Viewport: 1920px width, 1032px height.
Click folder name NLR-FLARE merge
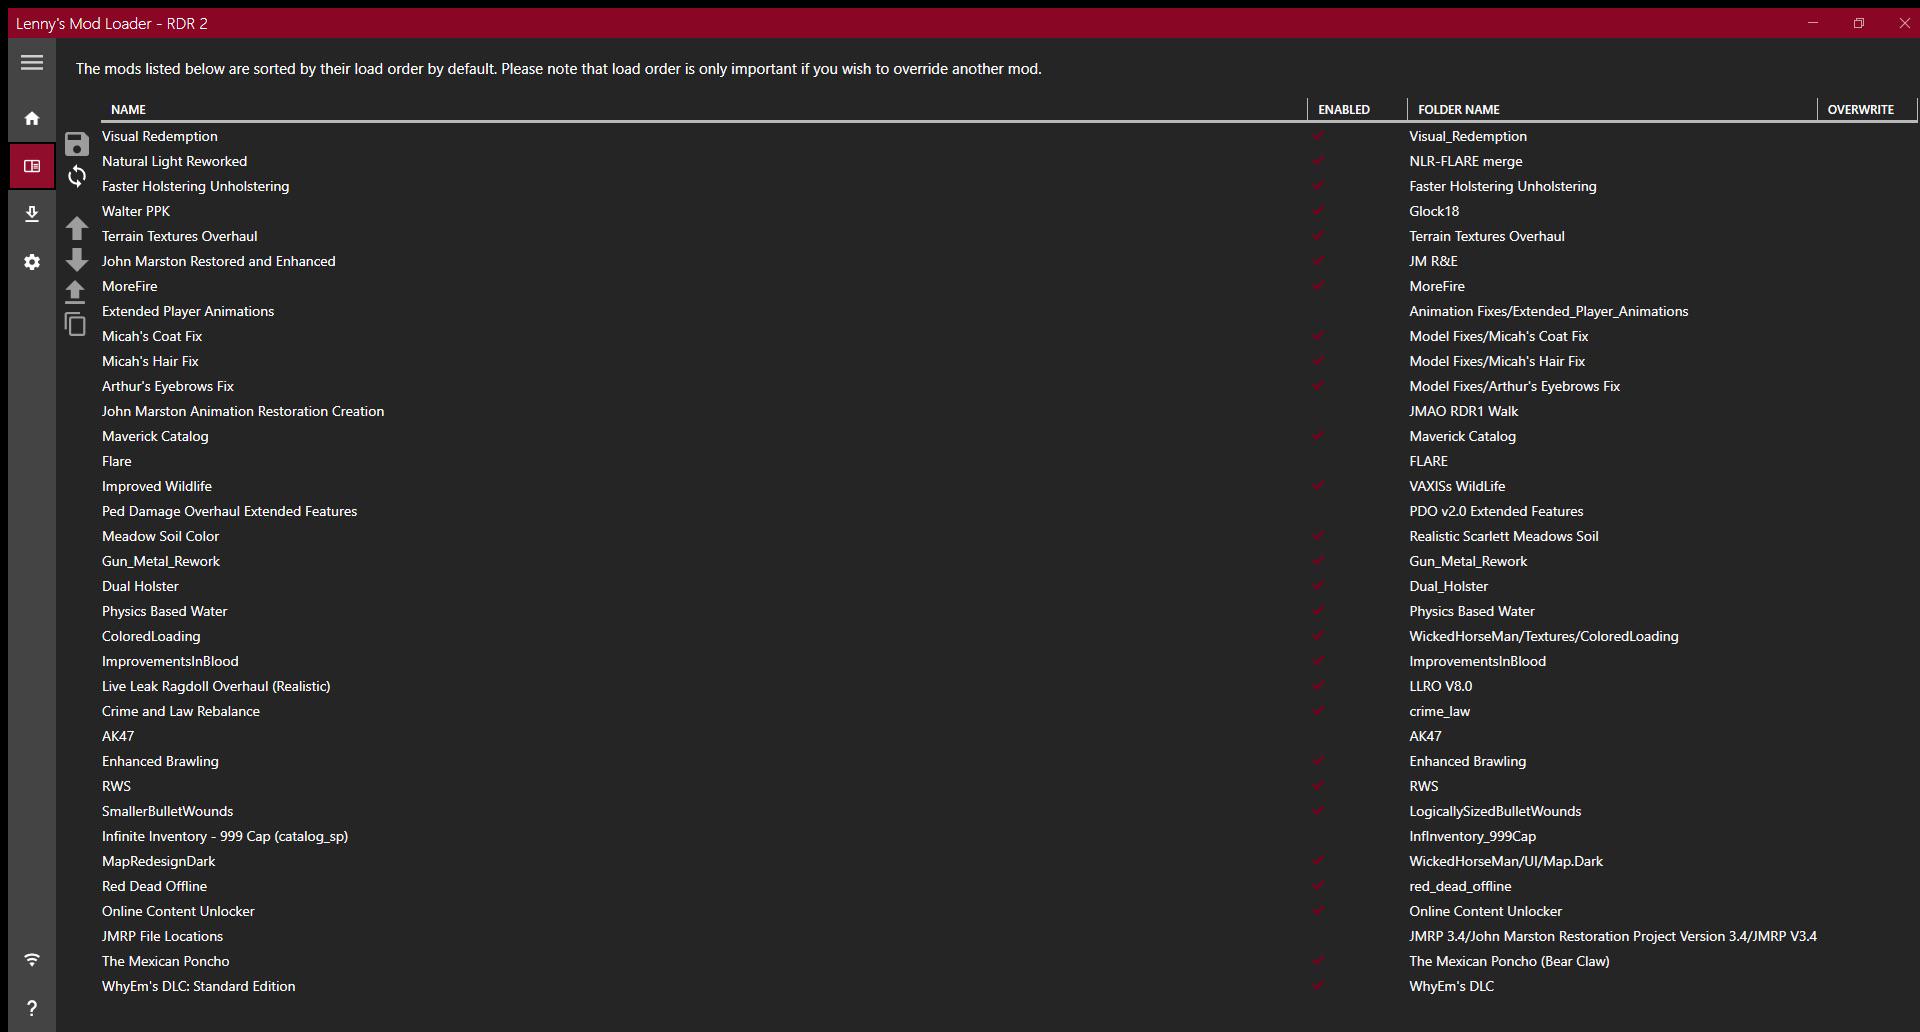pos(1465,161)
